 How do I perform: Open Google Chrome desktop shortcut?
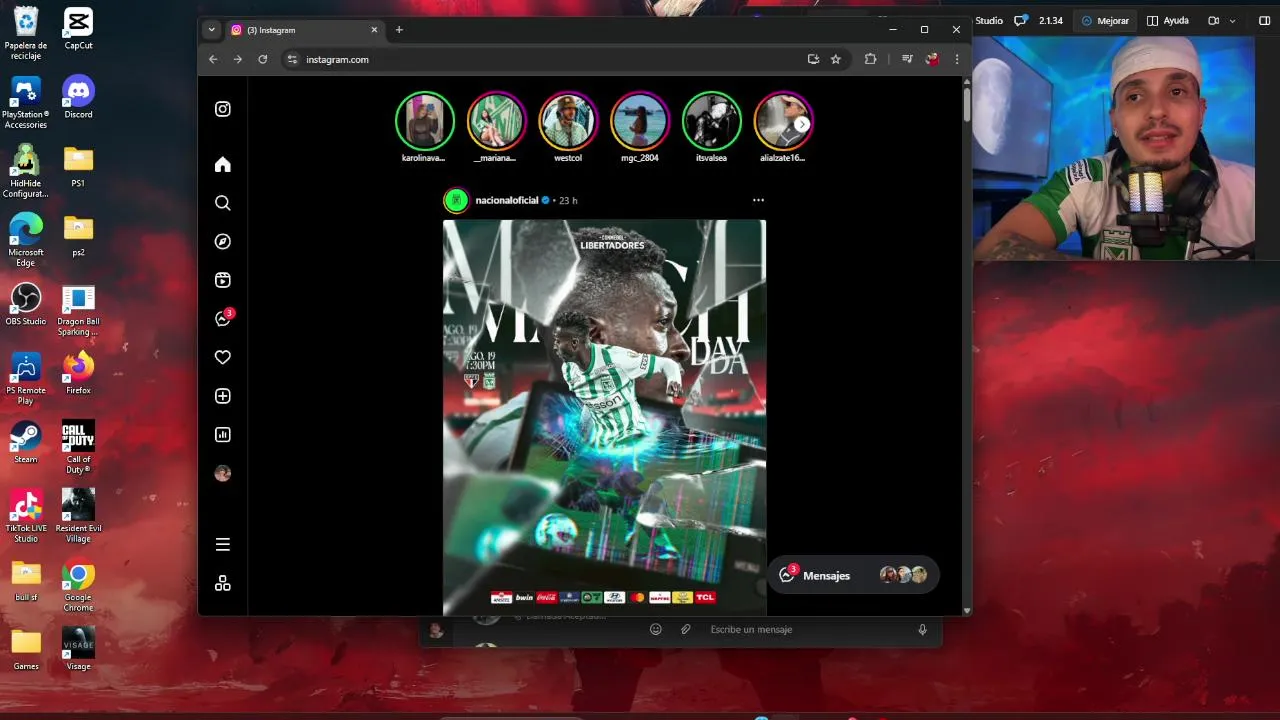78,586
